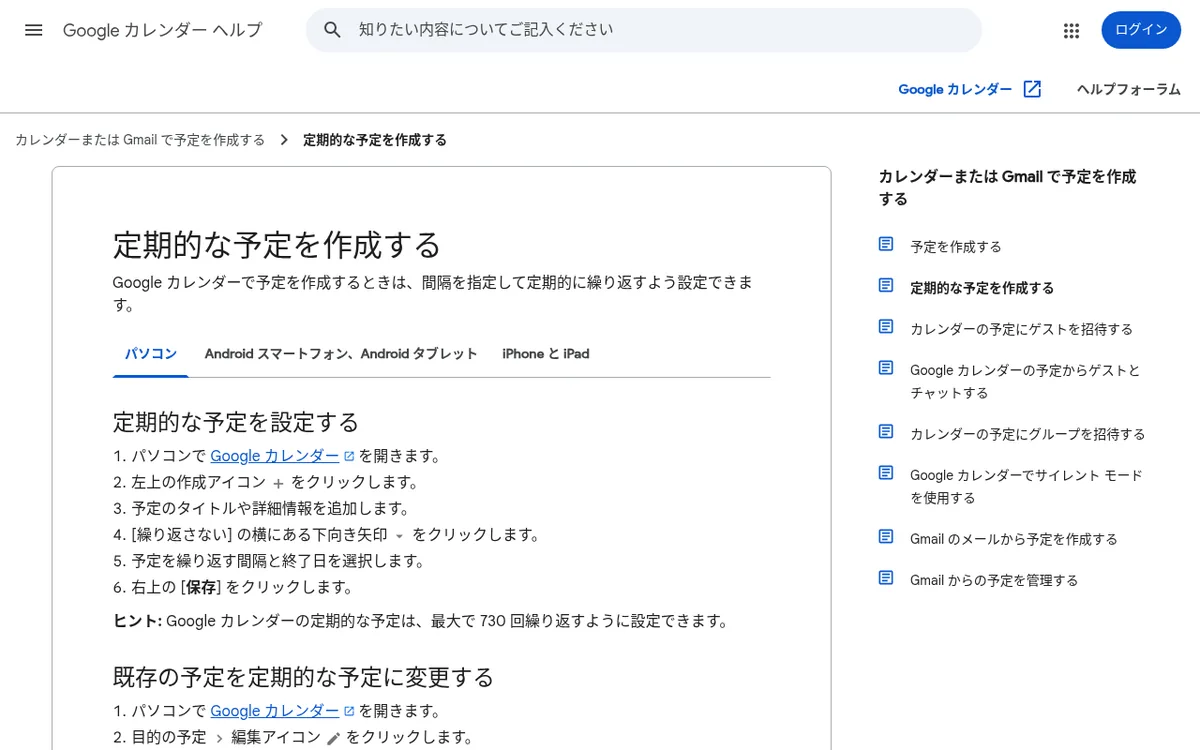1200x750 pixels.
Task: Click the help search input field
Action: (644, 30)
